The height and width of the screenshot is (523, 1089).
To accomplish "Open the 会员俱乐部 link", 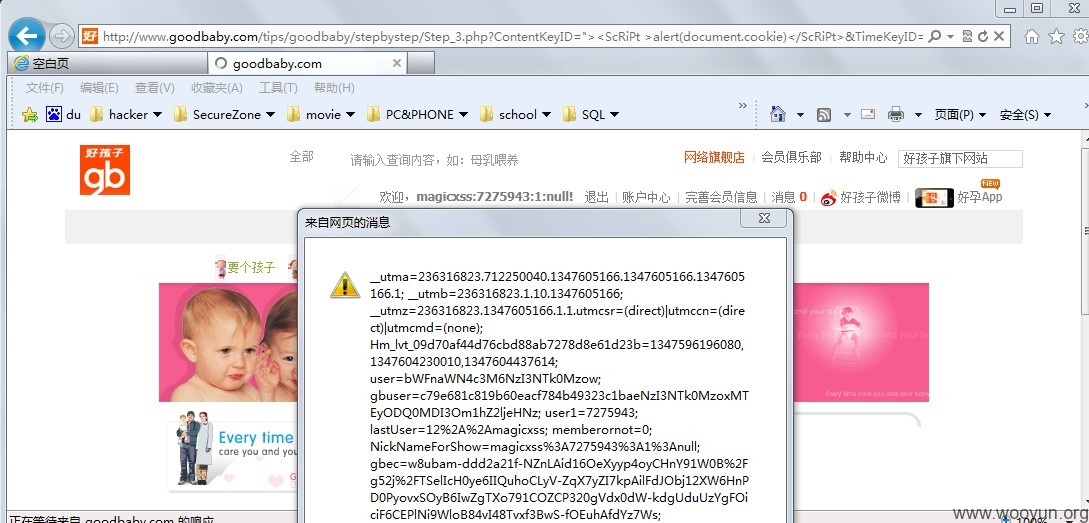I will (791, 158).
